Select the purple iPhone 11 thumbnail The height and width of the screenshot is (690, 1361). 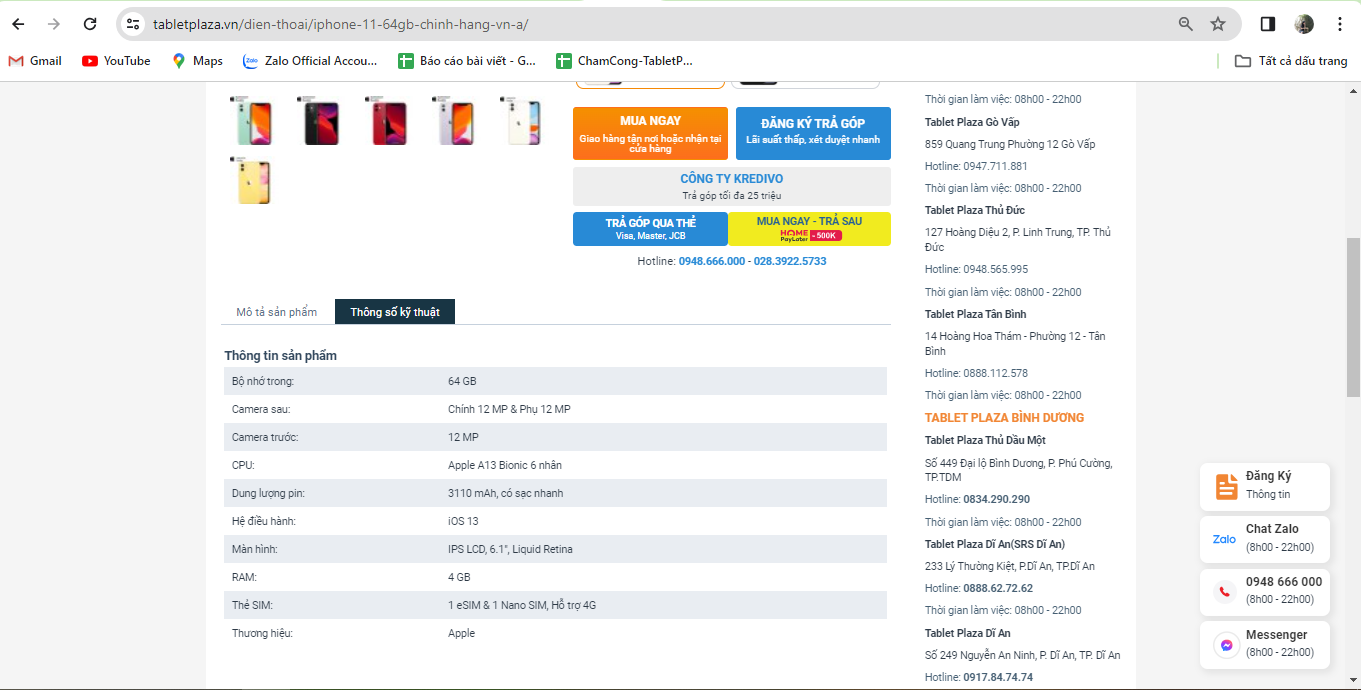tap(455, 122)
